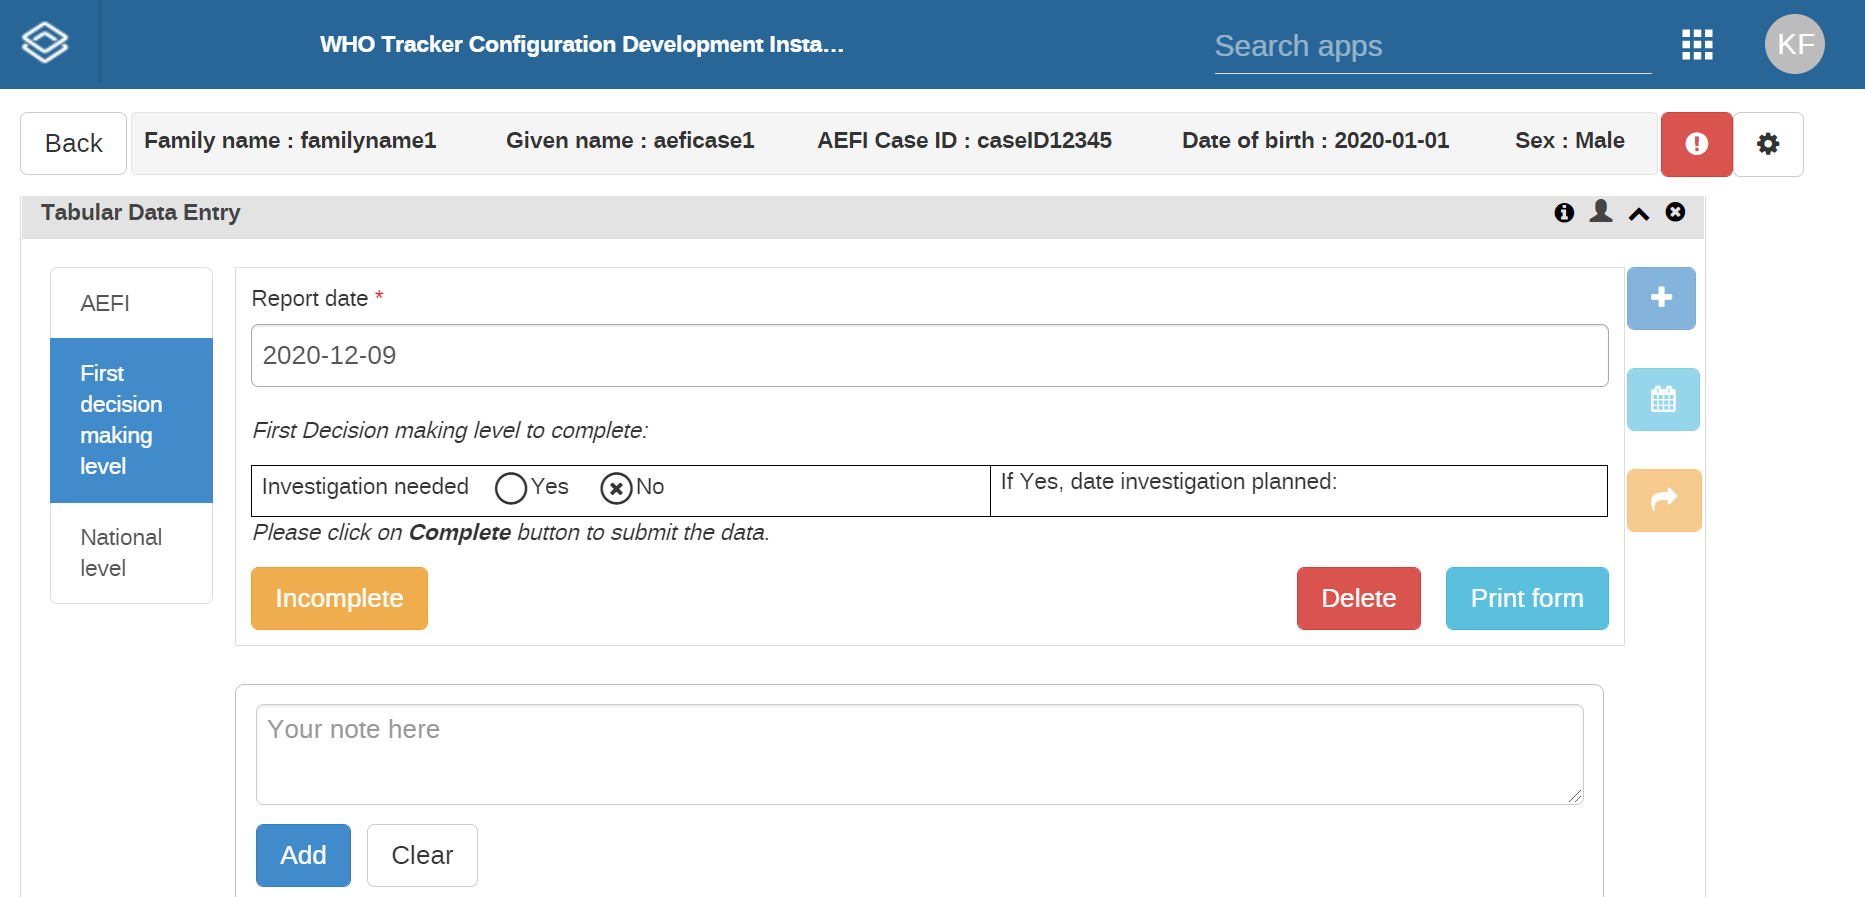
Task: Click the person icon in Tabular Data Entry header
Action: (x=1601, y=211)
